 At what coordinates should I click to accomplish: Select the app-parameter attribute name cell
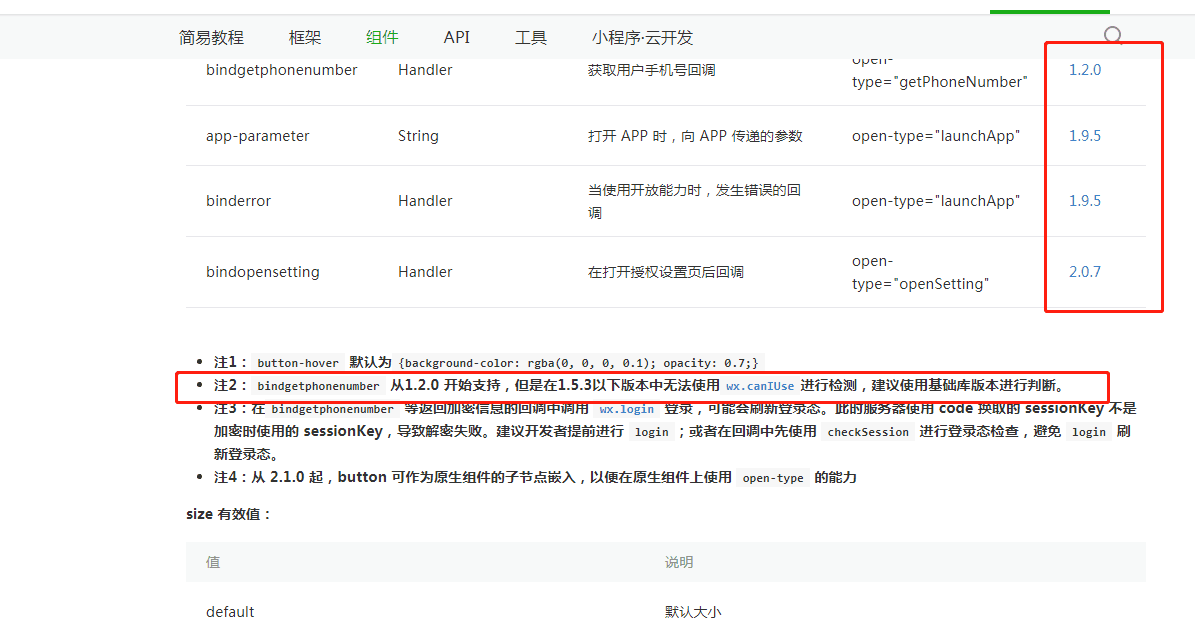pos(258,136)
